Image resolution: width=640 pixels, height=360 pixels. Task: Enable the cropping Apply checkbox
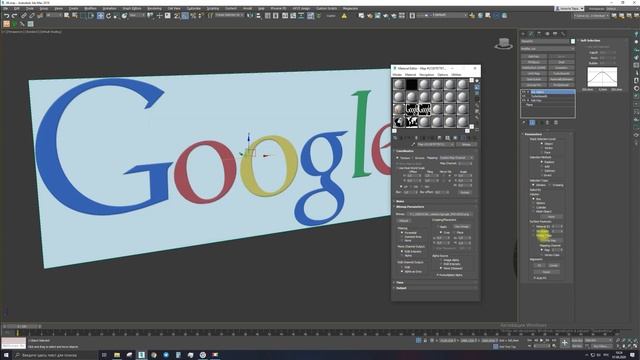pyautogui.click(x=438, y=227)
